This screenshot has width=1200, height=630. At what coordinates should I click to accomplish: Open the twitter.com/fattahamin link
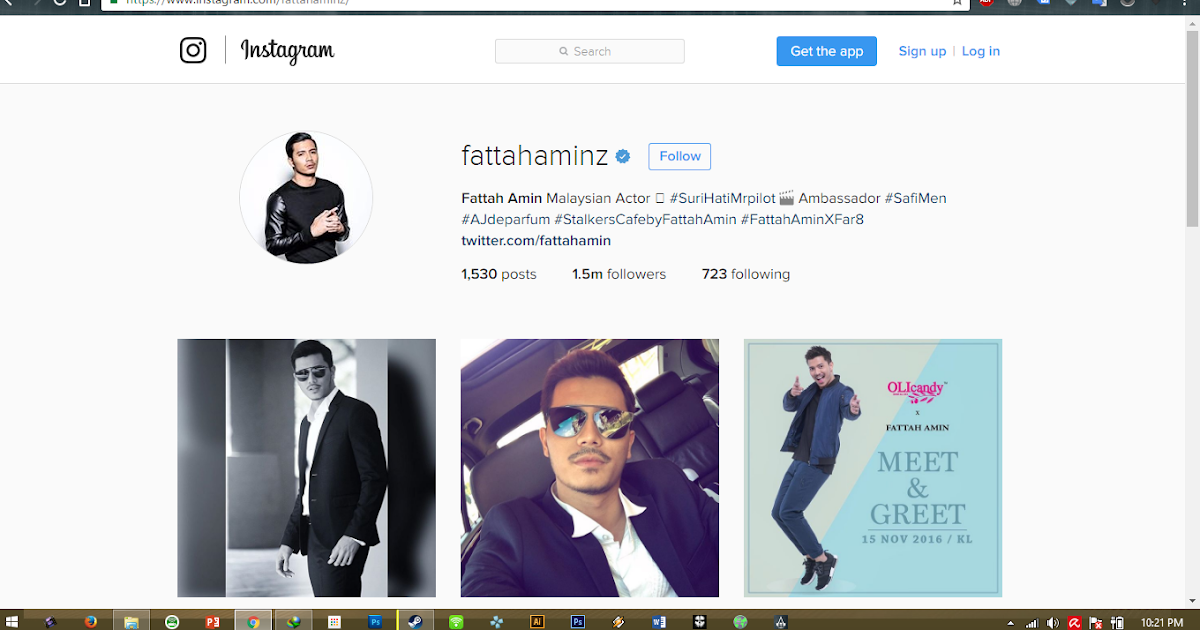pos(536,240)
